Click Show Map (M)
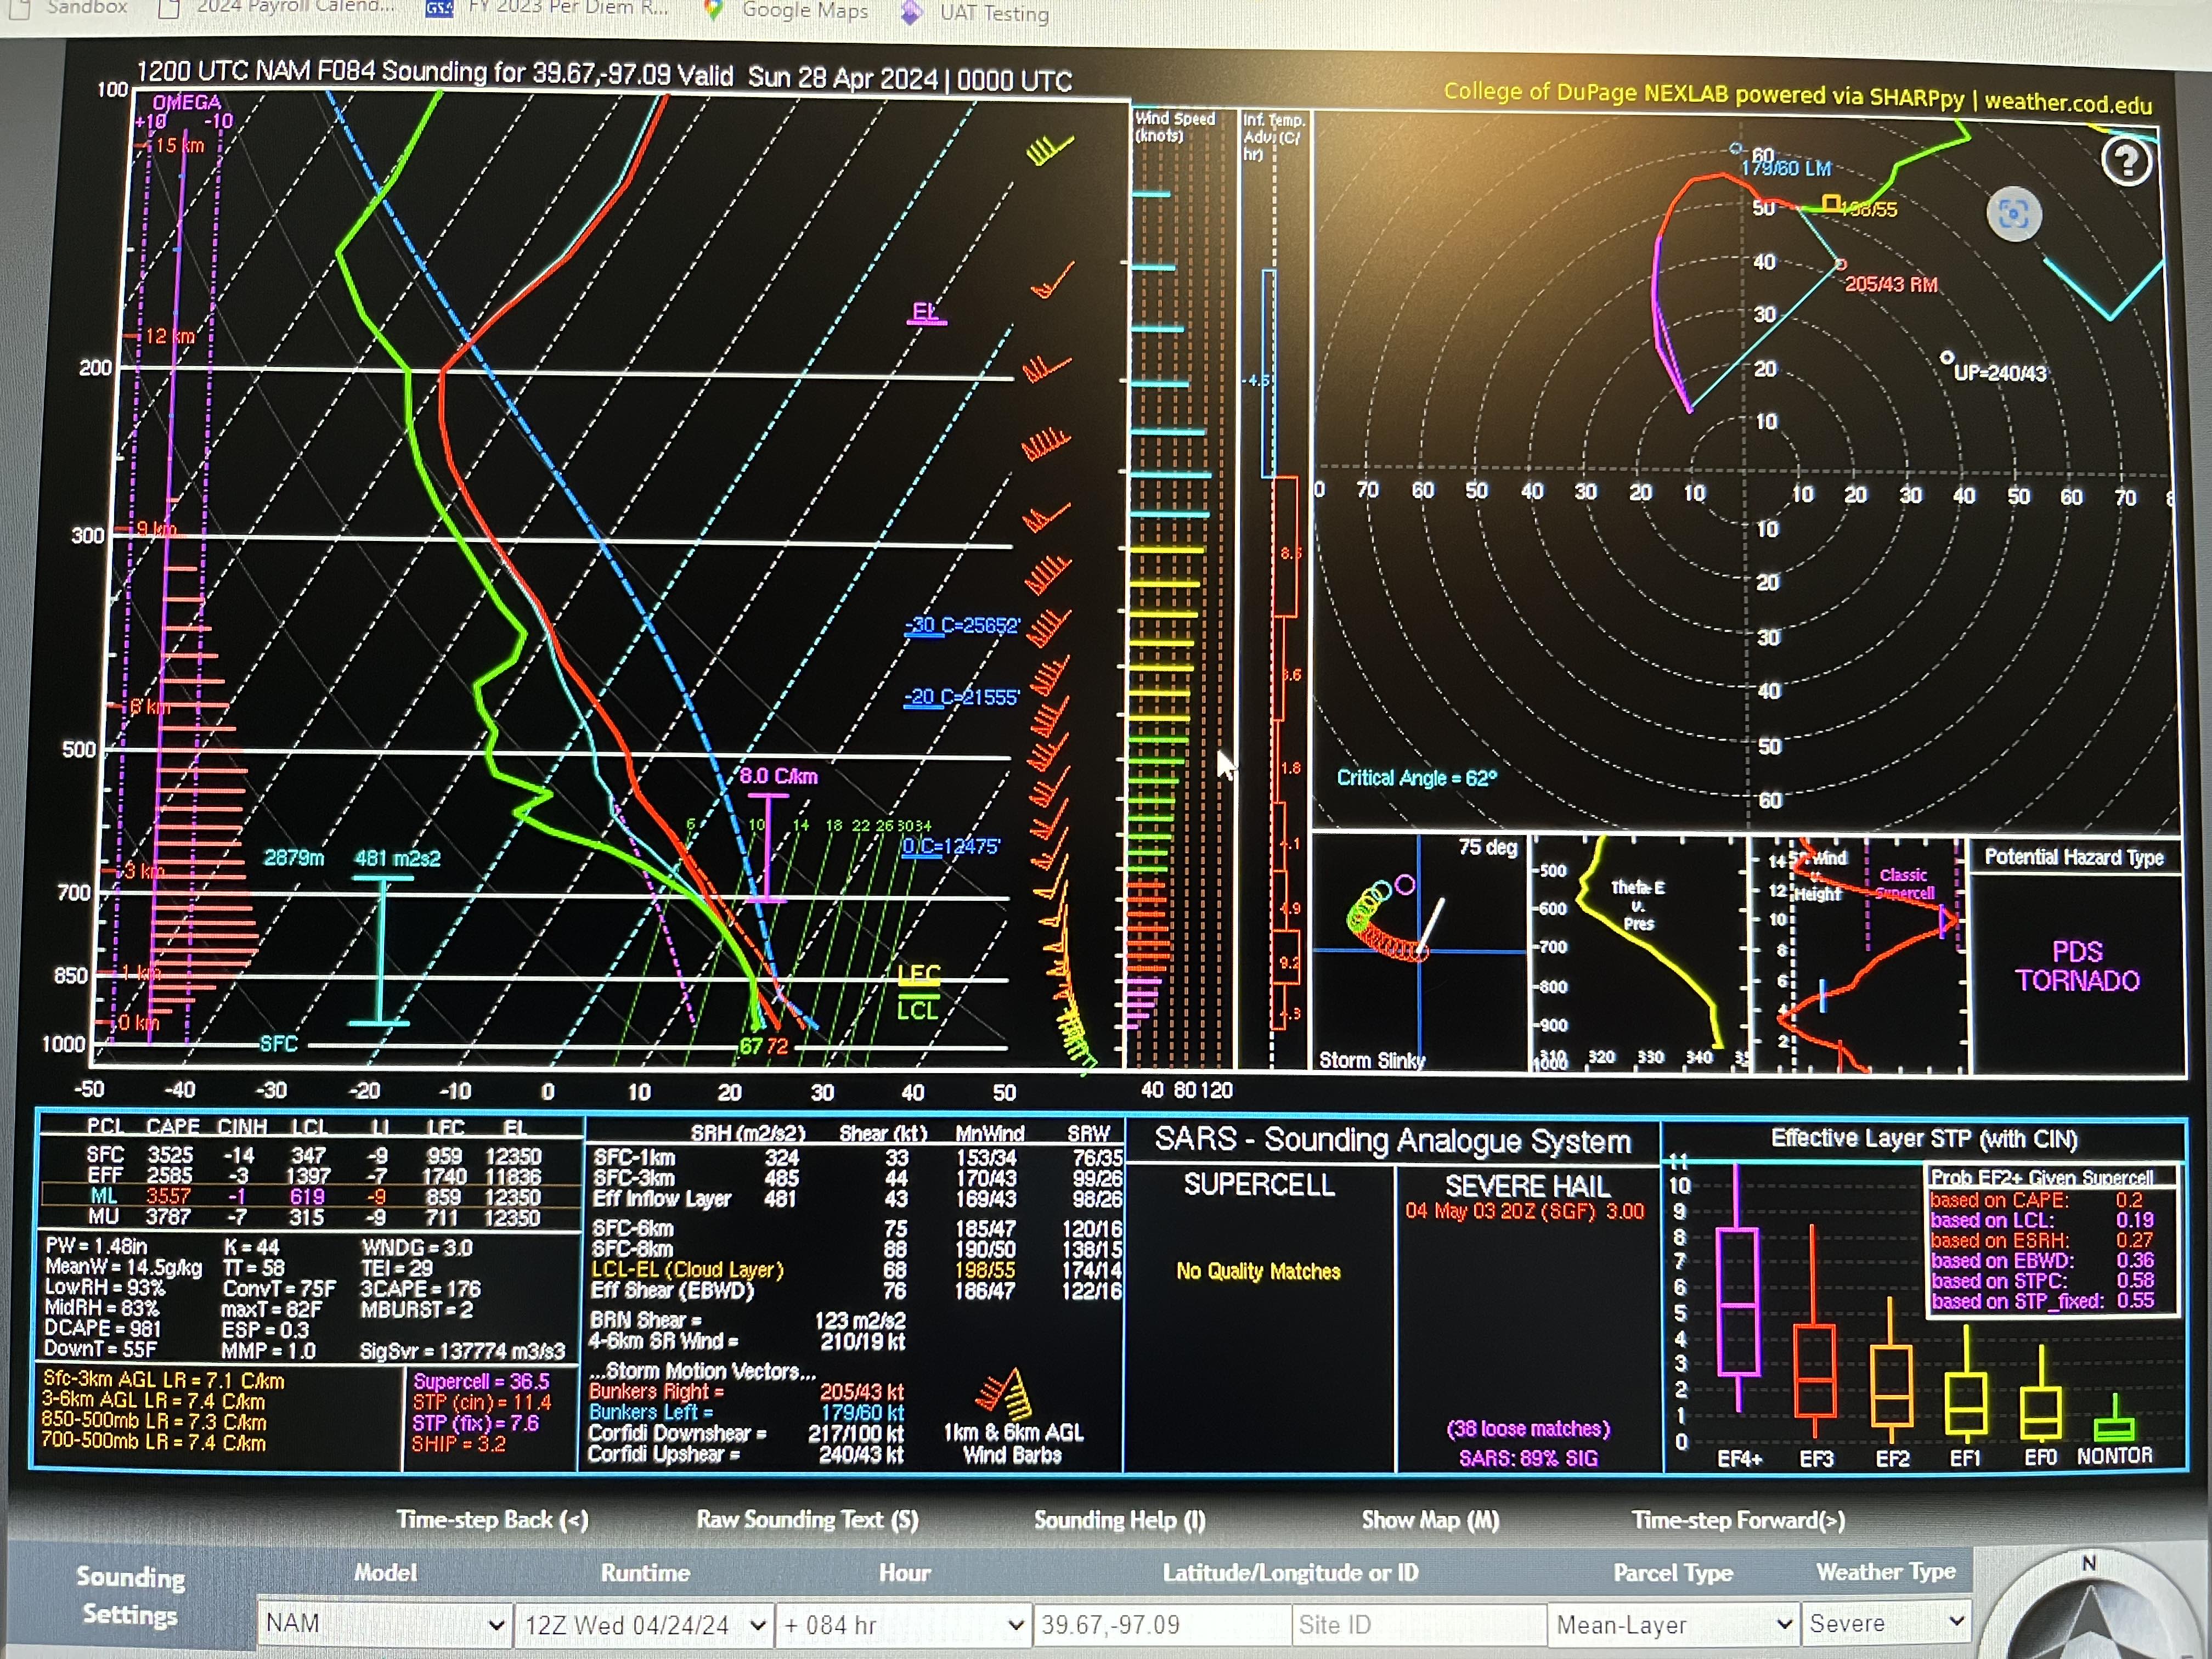Screen dimensions: 2212x1659 (x=1430, y=1521)
